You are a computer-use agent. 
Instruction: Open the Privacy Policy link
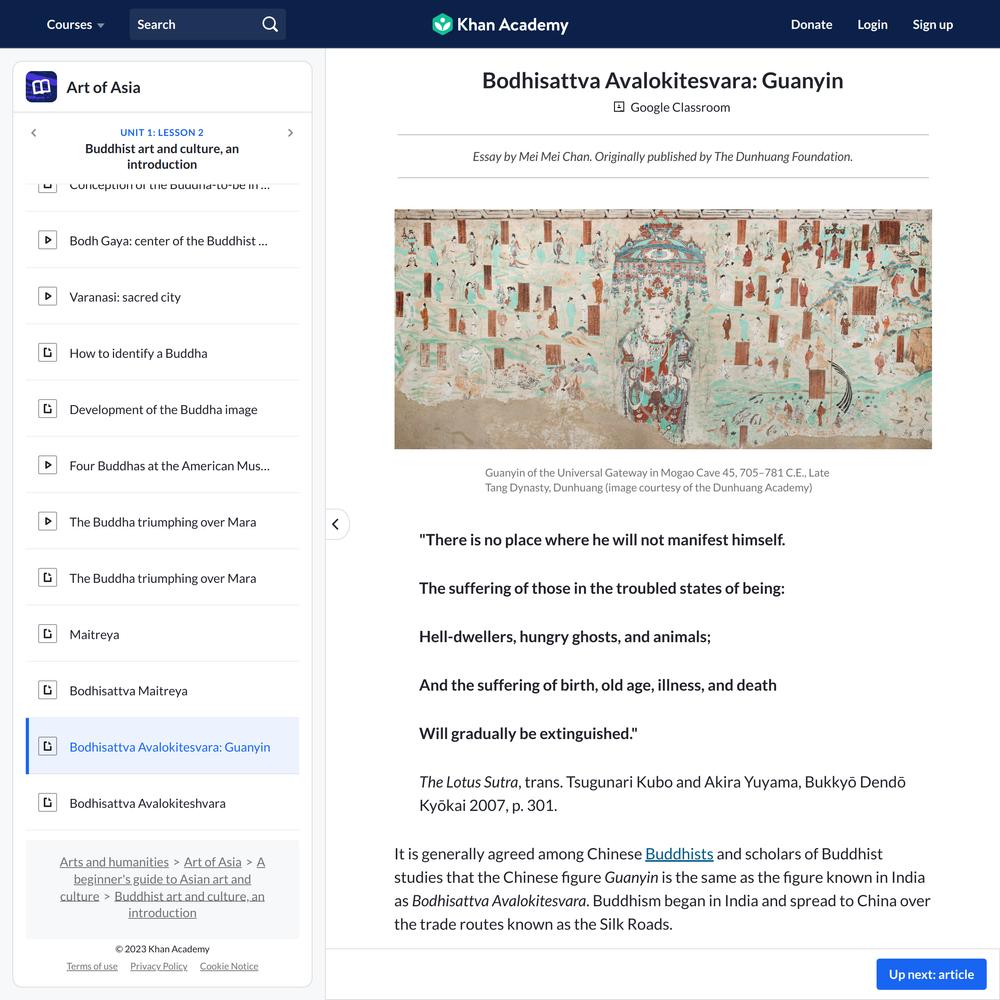(159, 966)
